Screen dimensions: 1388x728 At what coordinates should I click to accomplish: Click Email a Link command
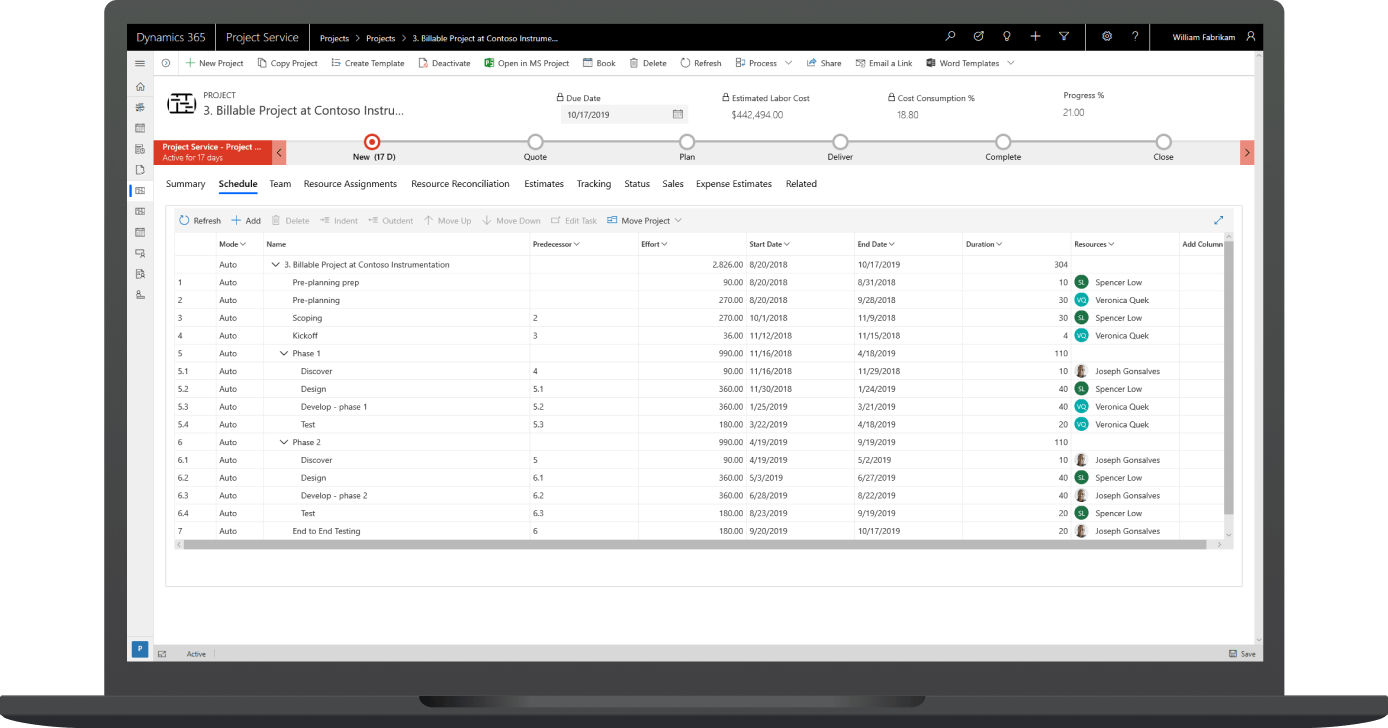(884, 63)
